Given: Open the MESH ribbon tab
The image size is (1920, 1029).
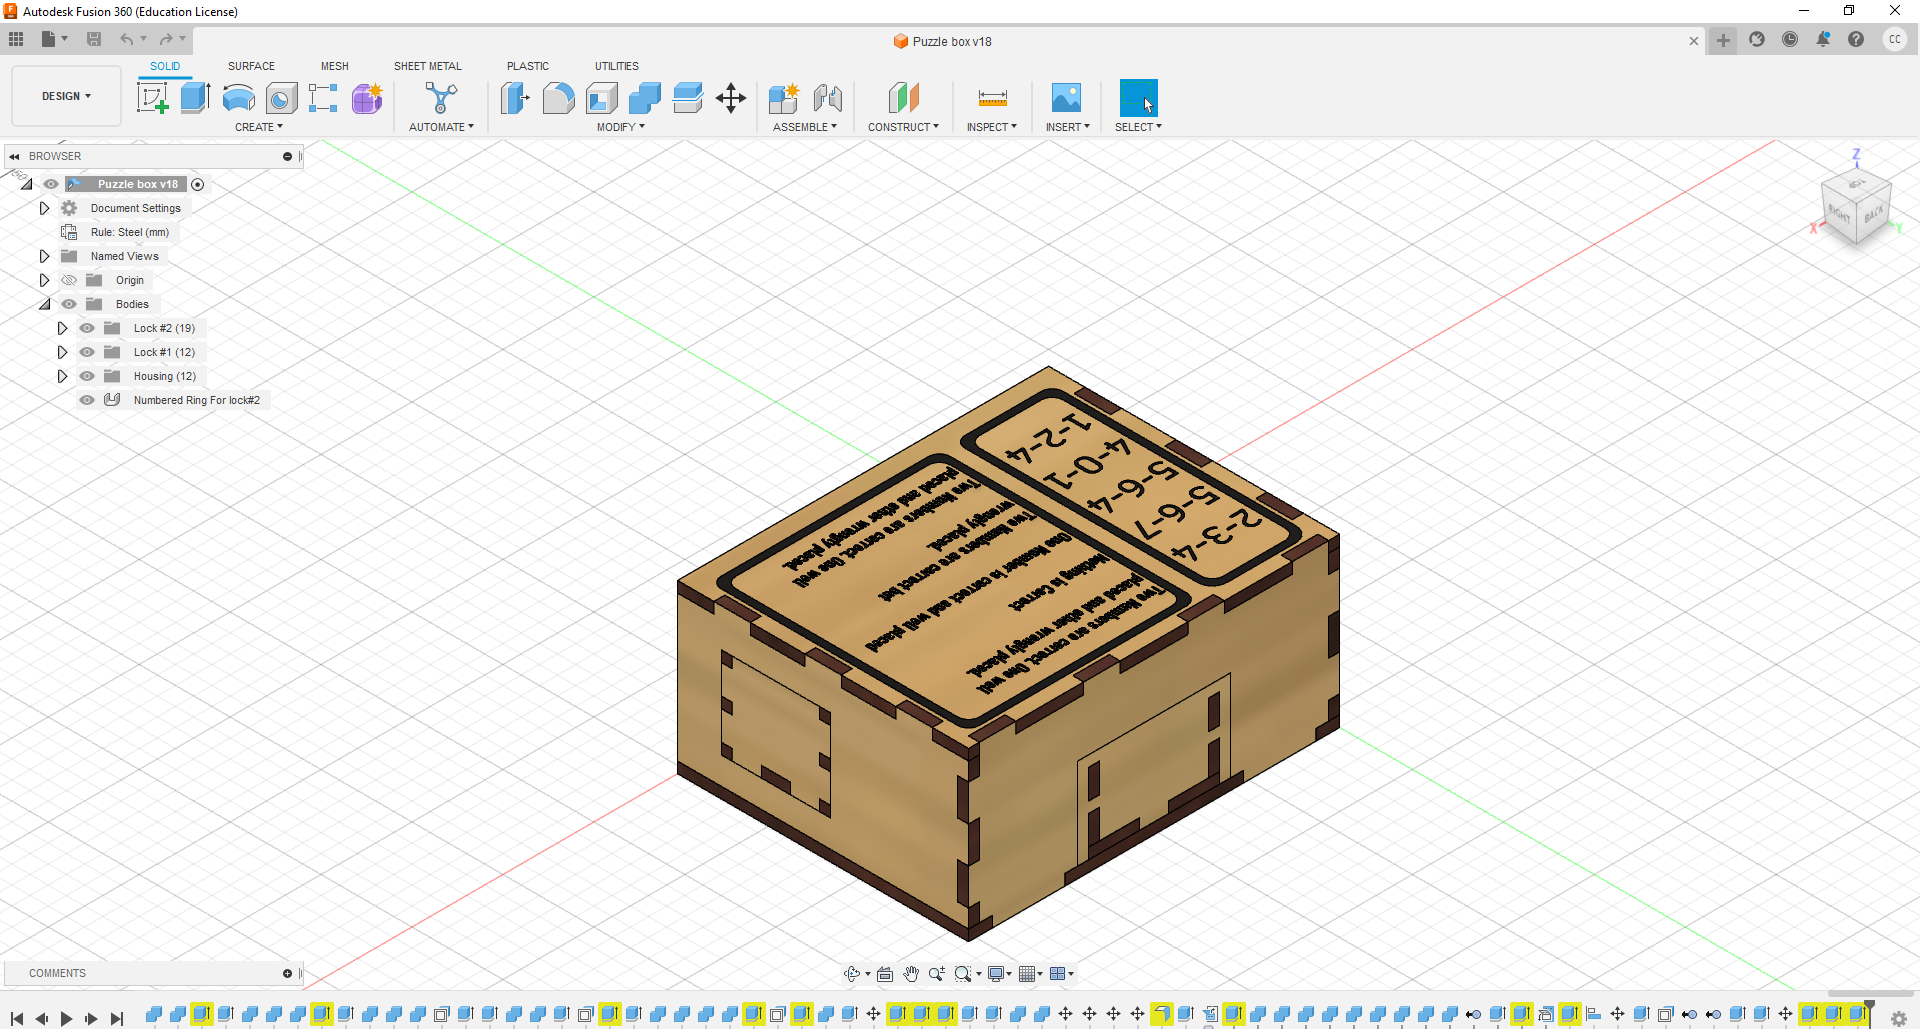Looking at the screenshot, I should click(335, 66).
